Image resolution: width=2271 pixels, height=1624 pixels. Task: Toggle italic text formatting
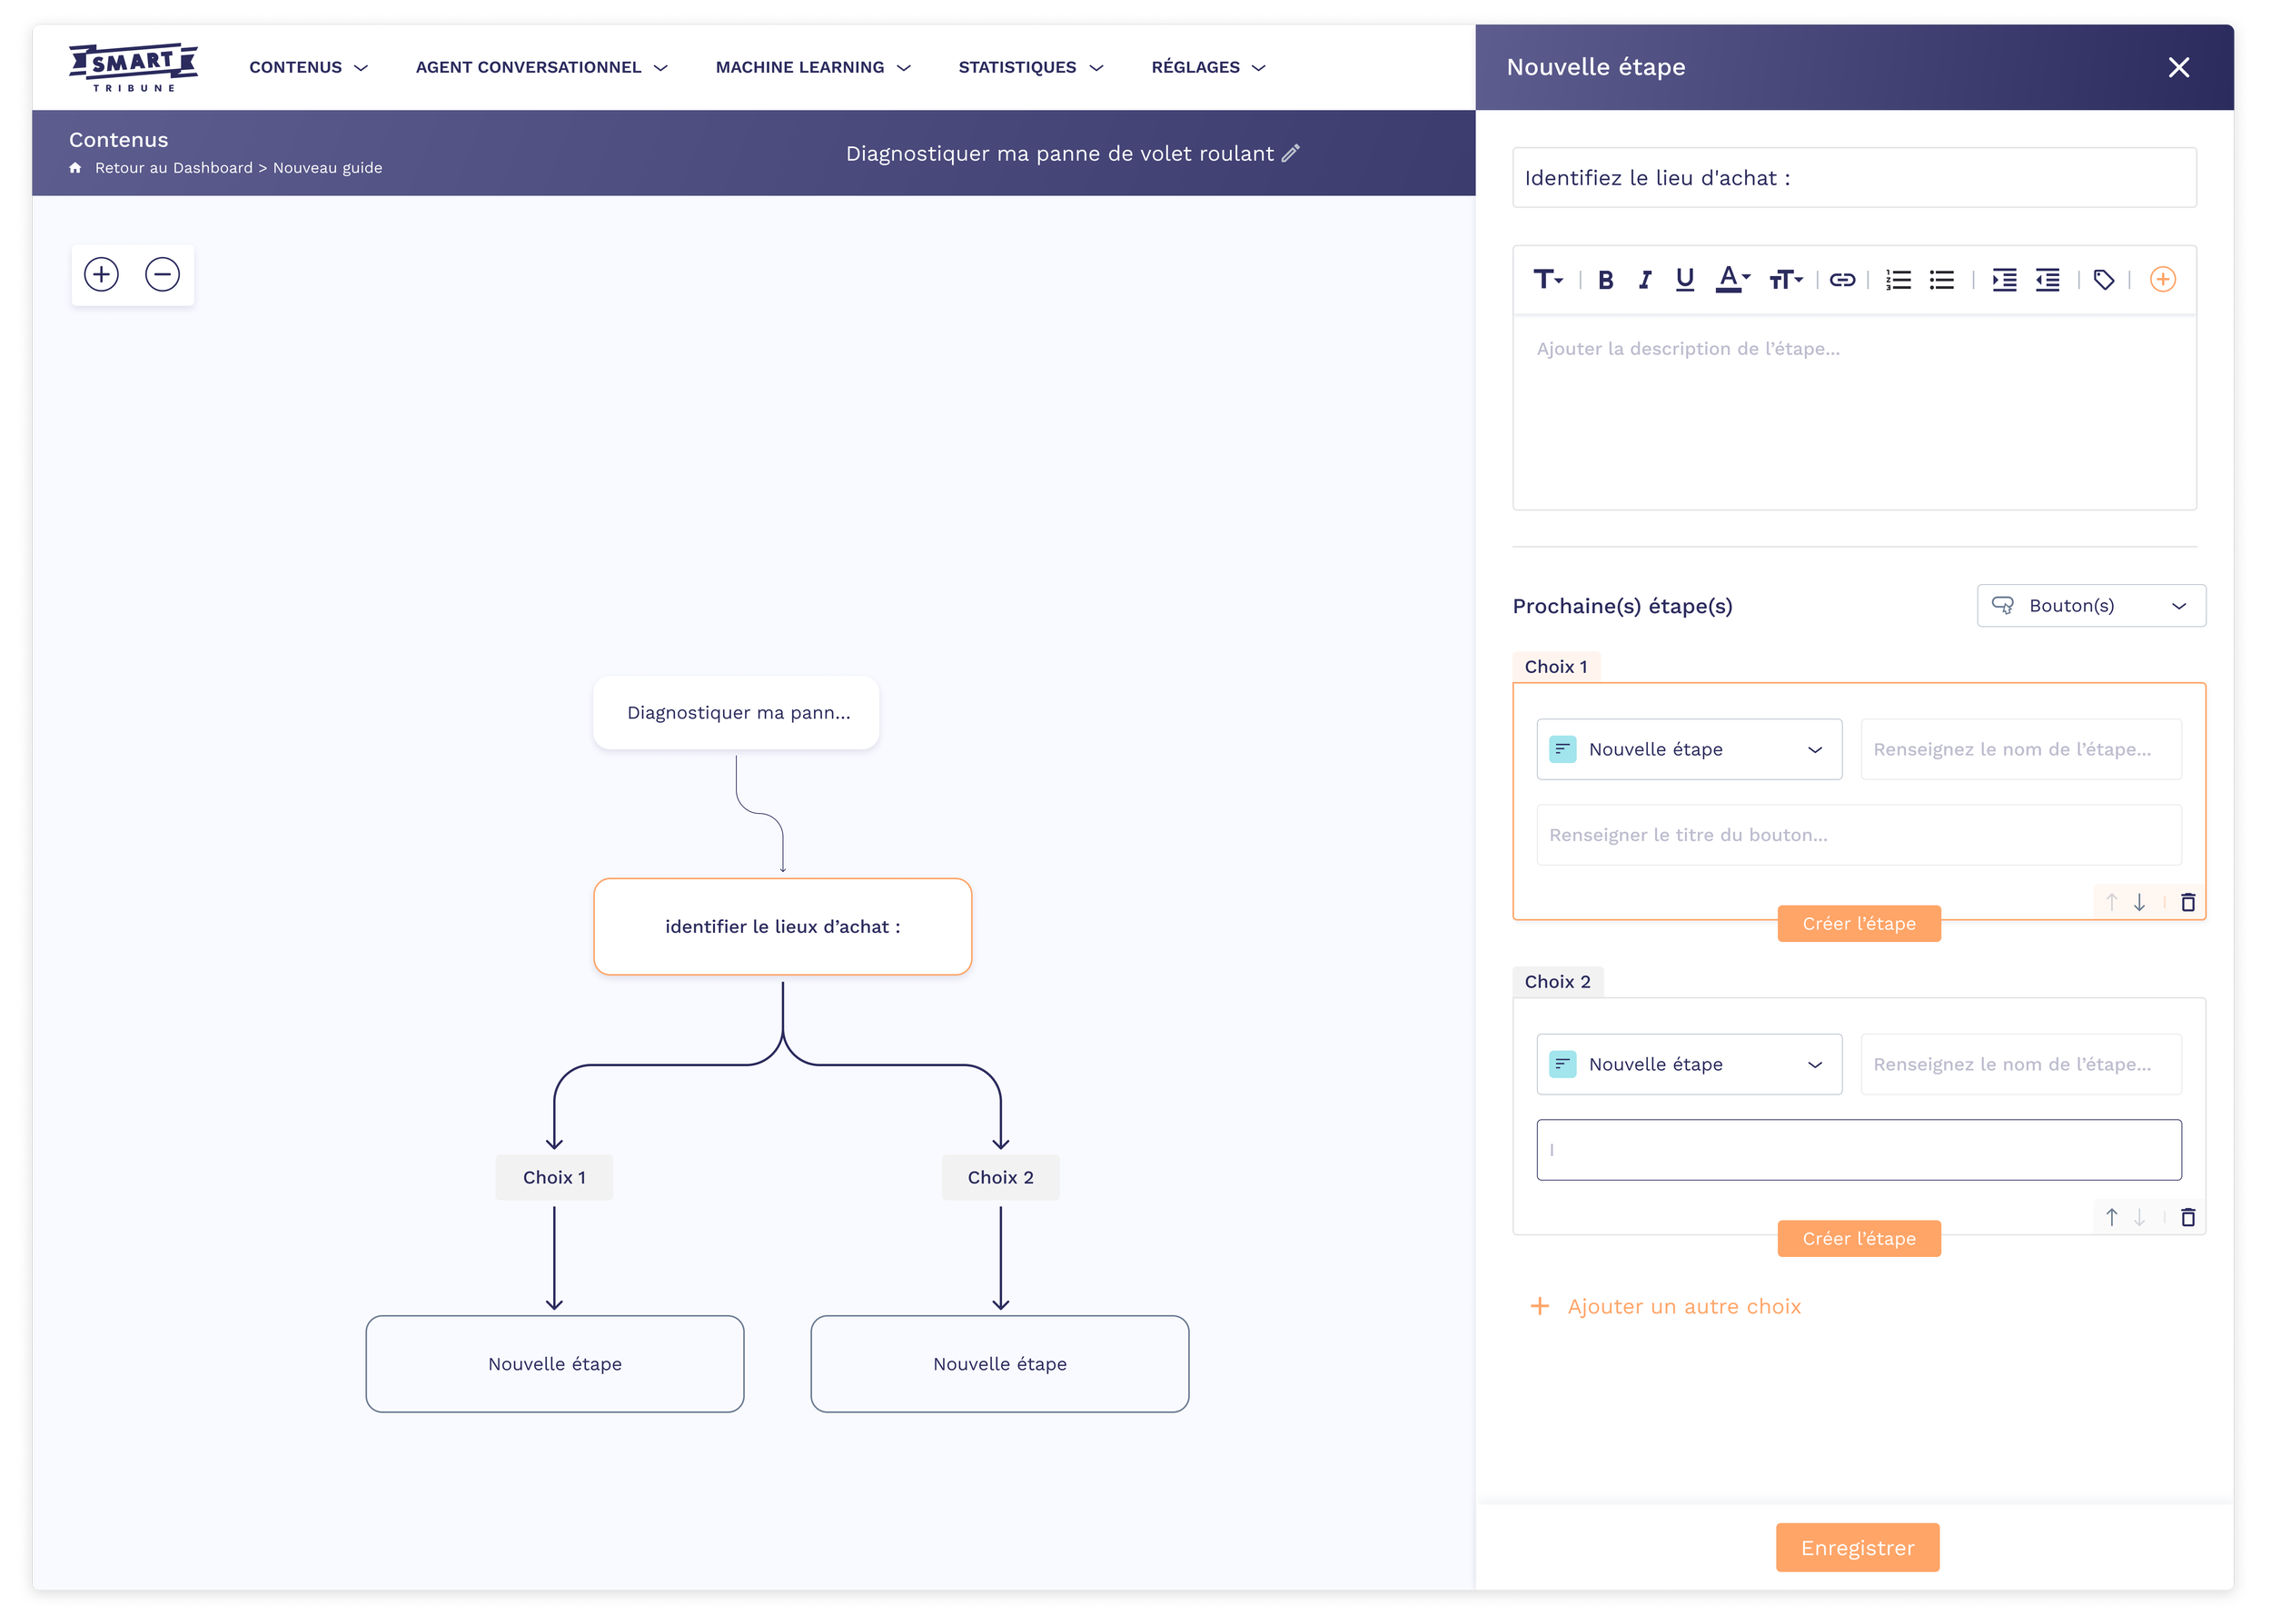[x=1644, y=280]
